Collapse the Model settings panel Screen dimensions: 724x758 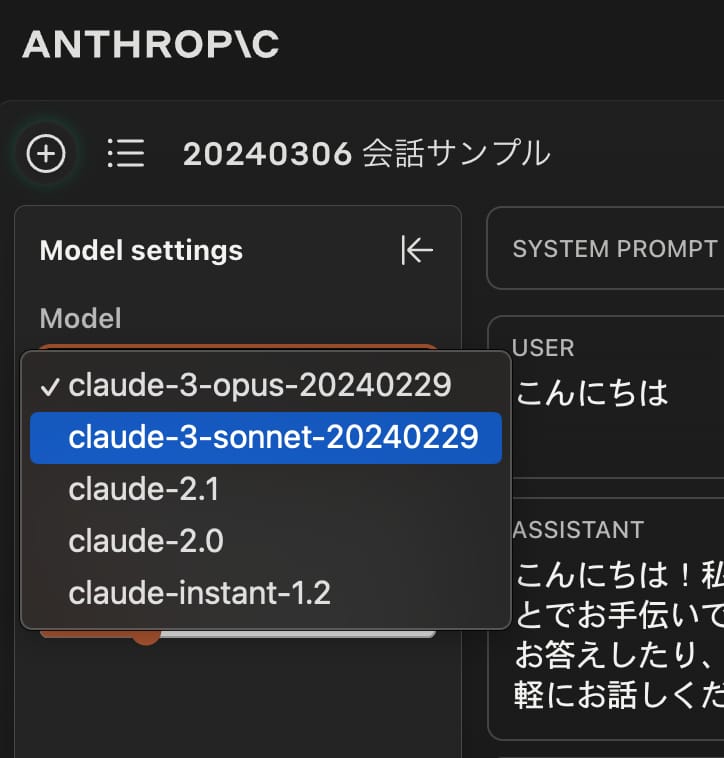point(416,250)
